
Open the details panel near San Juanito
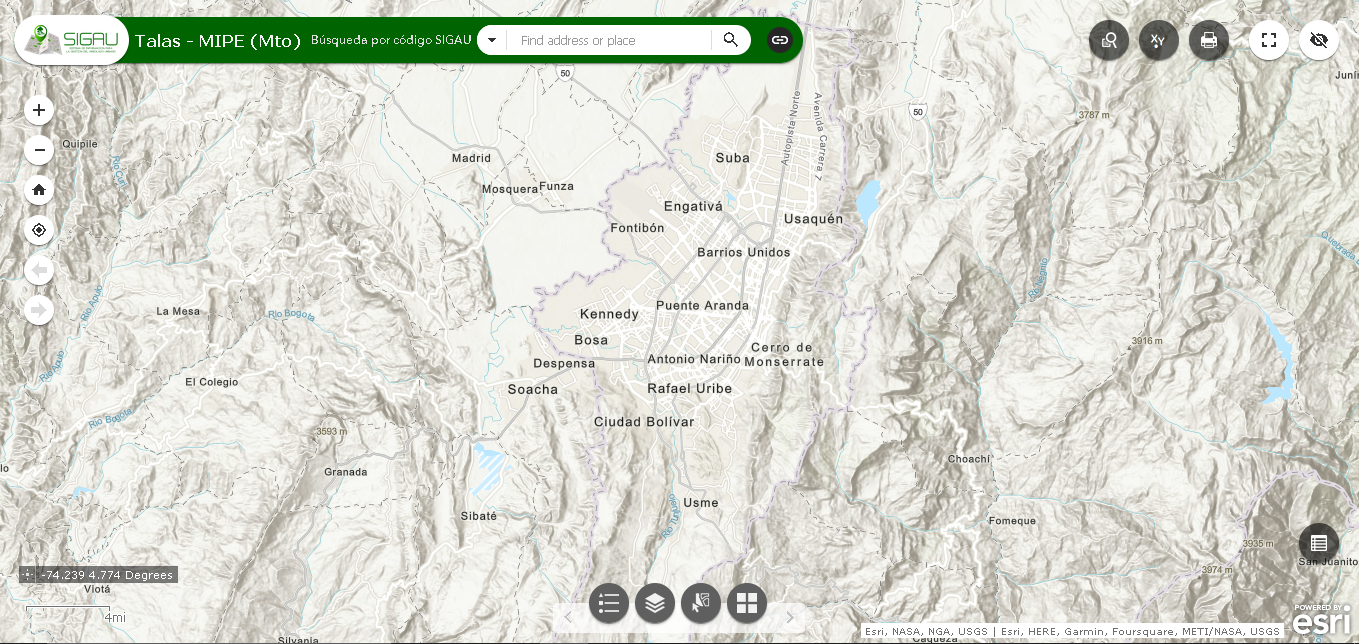pyautogui.click(x=1319, y=544)
